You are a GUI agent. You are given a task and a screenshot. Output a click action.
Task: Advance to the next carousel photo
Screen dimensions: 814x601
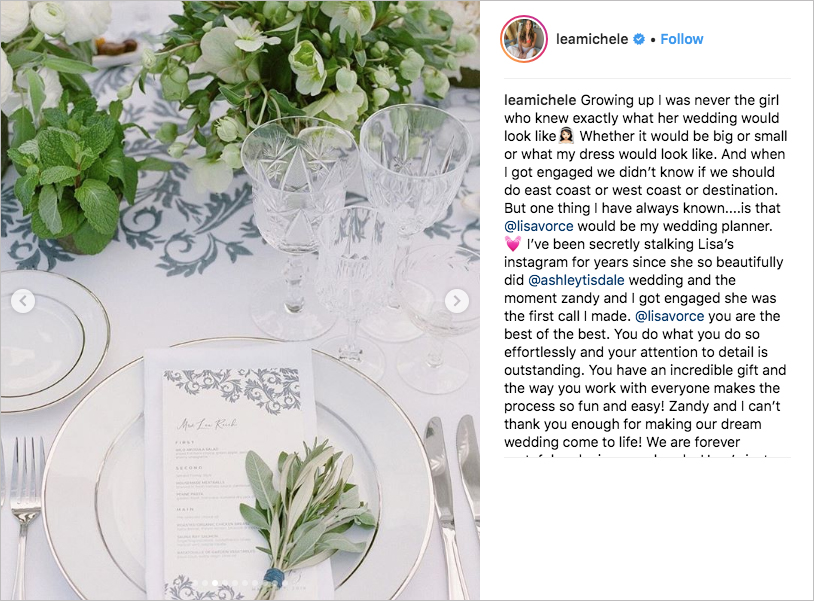[456, 301]
